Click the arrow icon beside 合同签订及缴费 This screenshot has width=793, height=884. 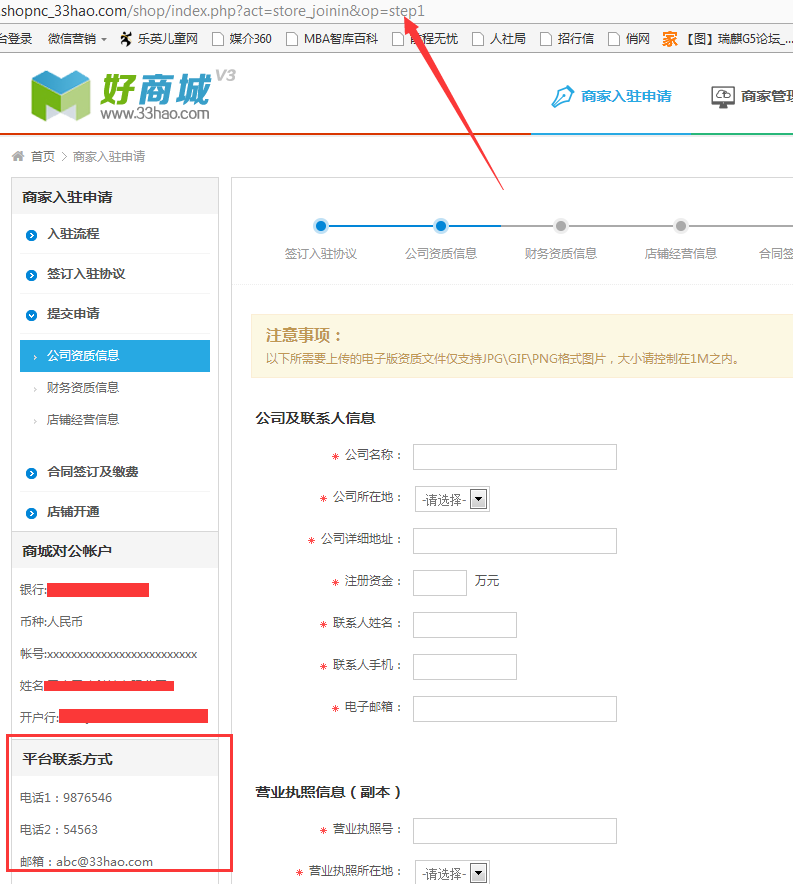[32, 474]
